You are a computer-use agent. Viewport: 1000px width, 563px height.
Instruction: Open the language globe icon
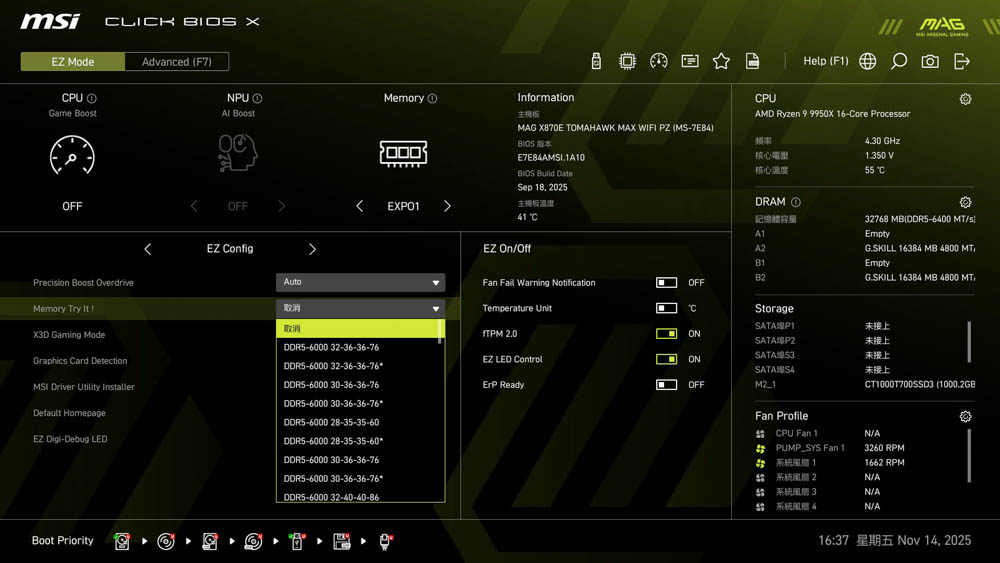(x=868, y=61)
